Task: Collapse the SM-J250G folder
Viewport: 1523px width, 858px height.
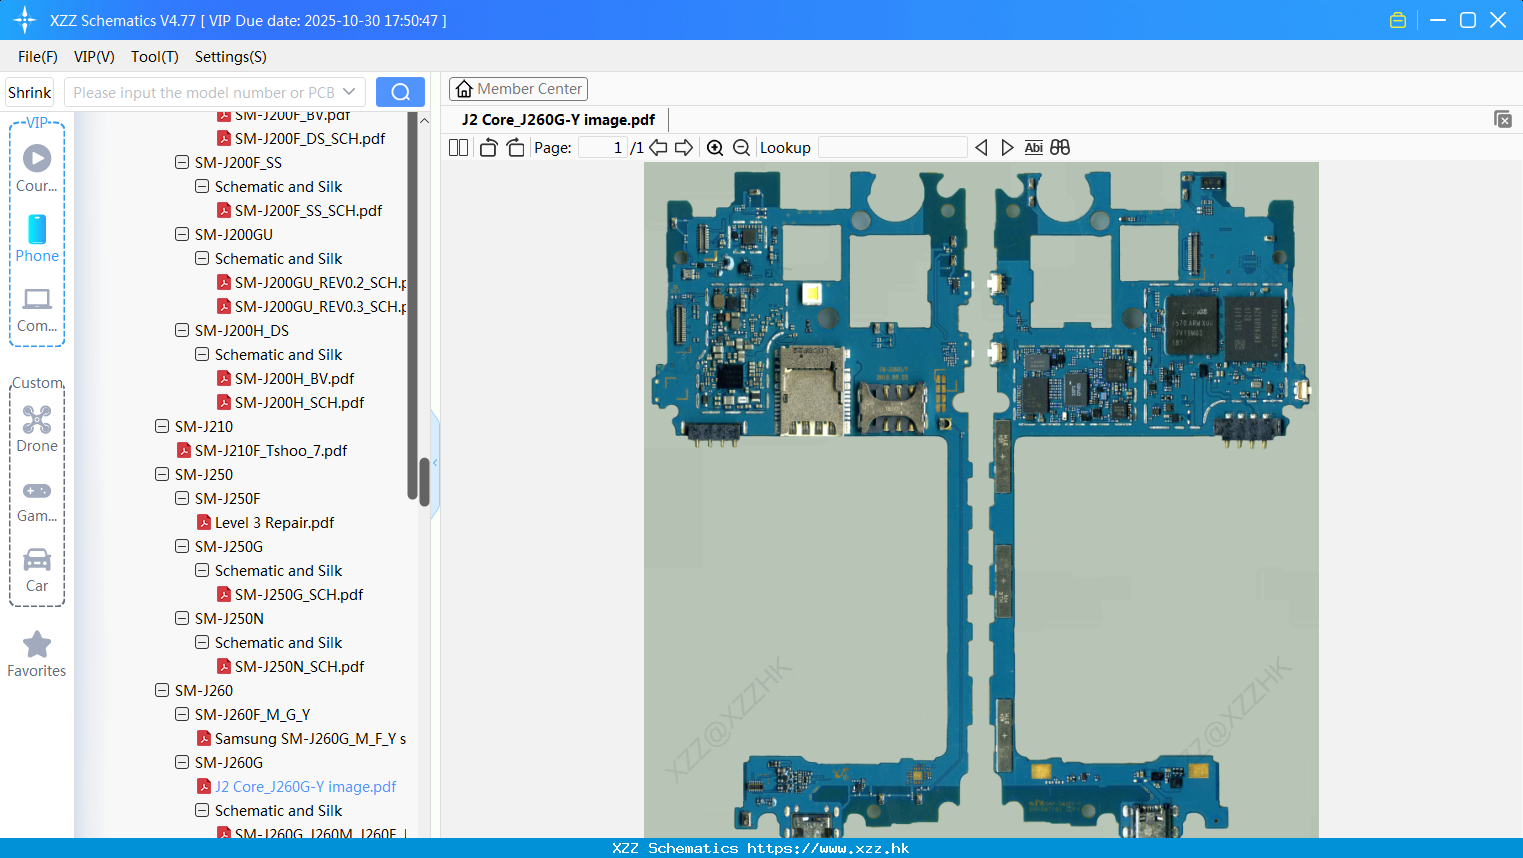Action: (182, 546)
